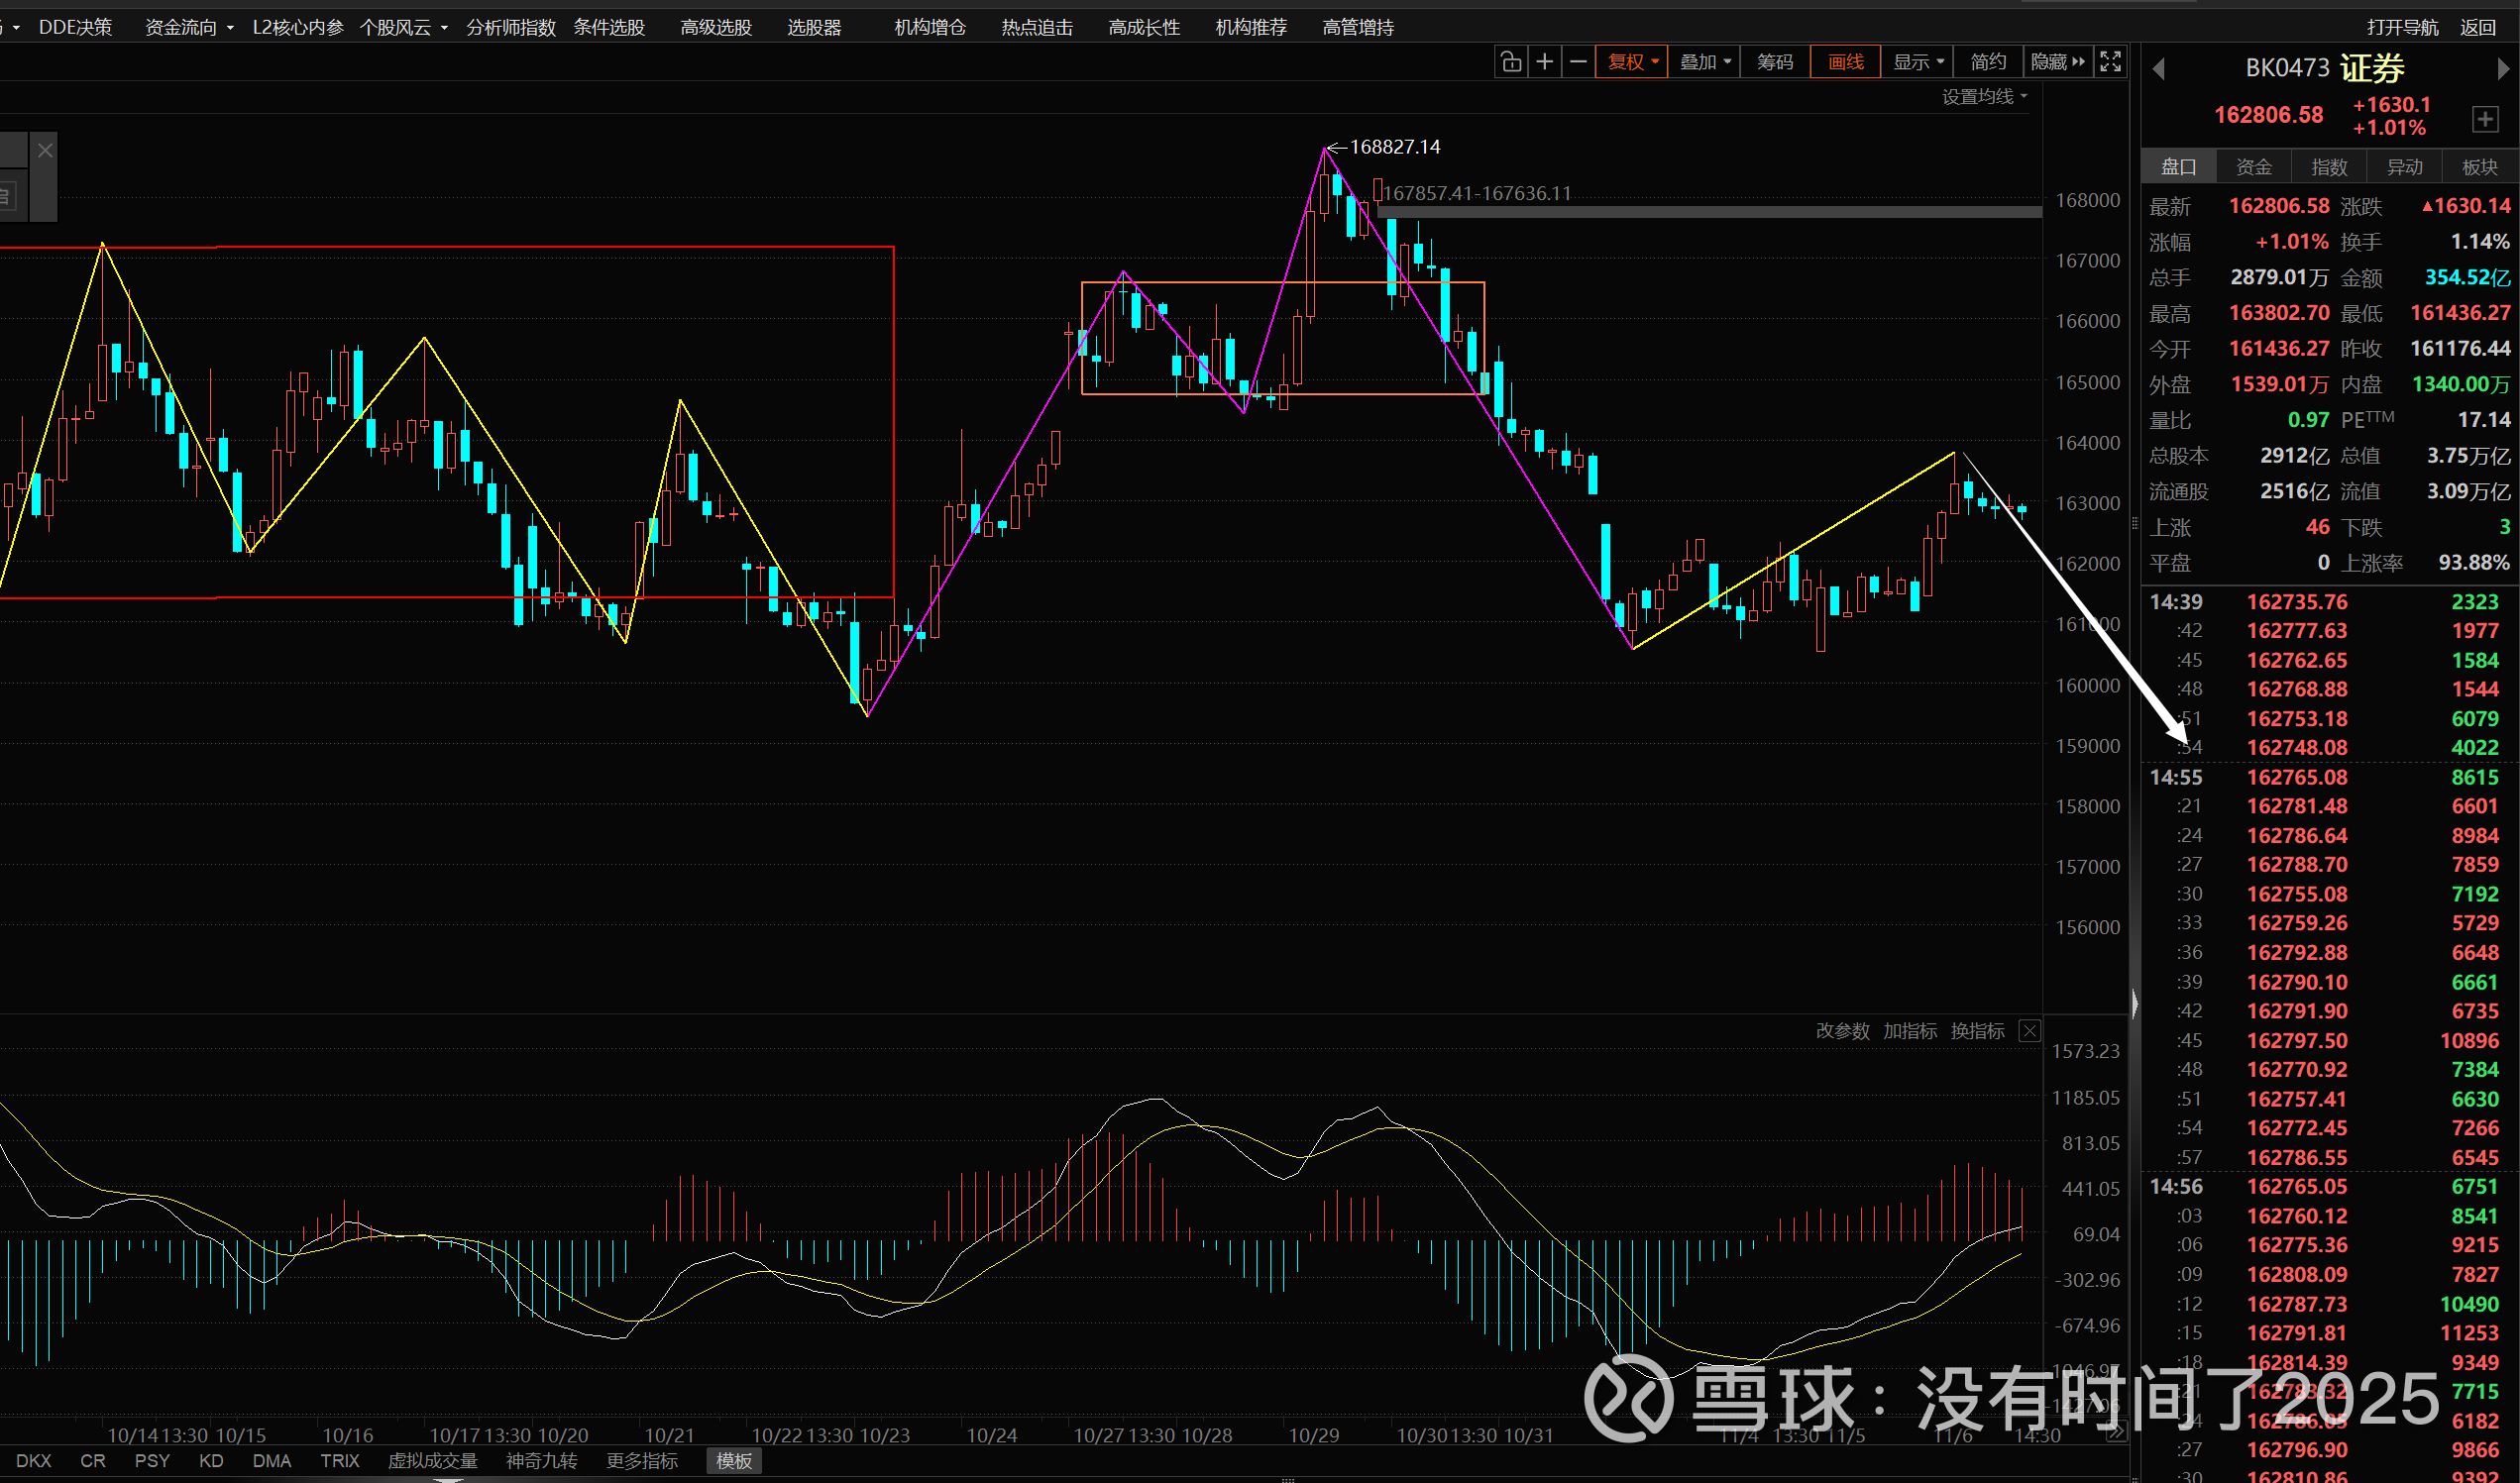The width and height of the screenshot is (2520, 1483).
Task: Click 改参数 to edit parameters
Action: 1842,1031
